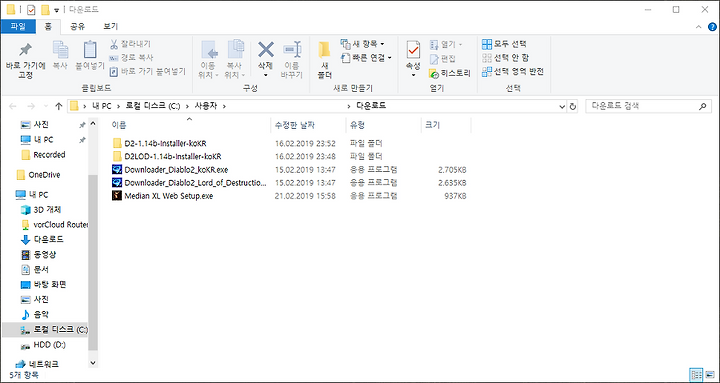Click Edit (편집) in the ribbon
Viewport: 720px width, 383px height.
443,59
